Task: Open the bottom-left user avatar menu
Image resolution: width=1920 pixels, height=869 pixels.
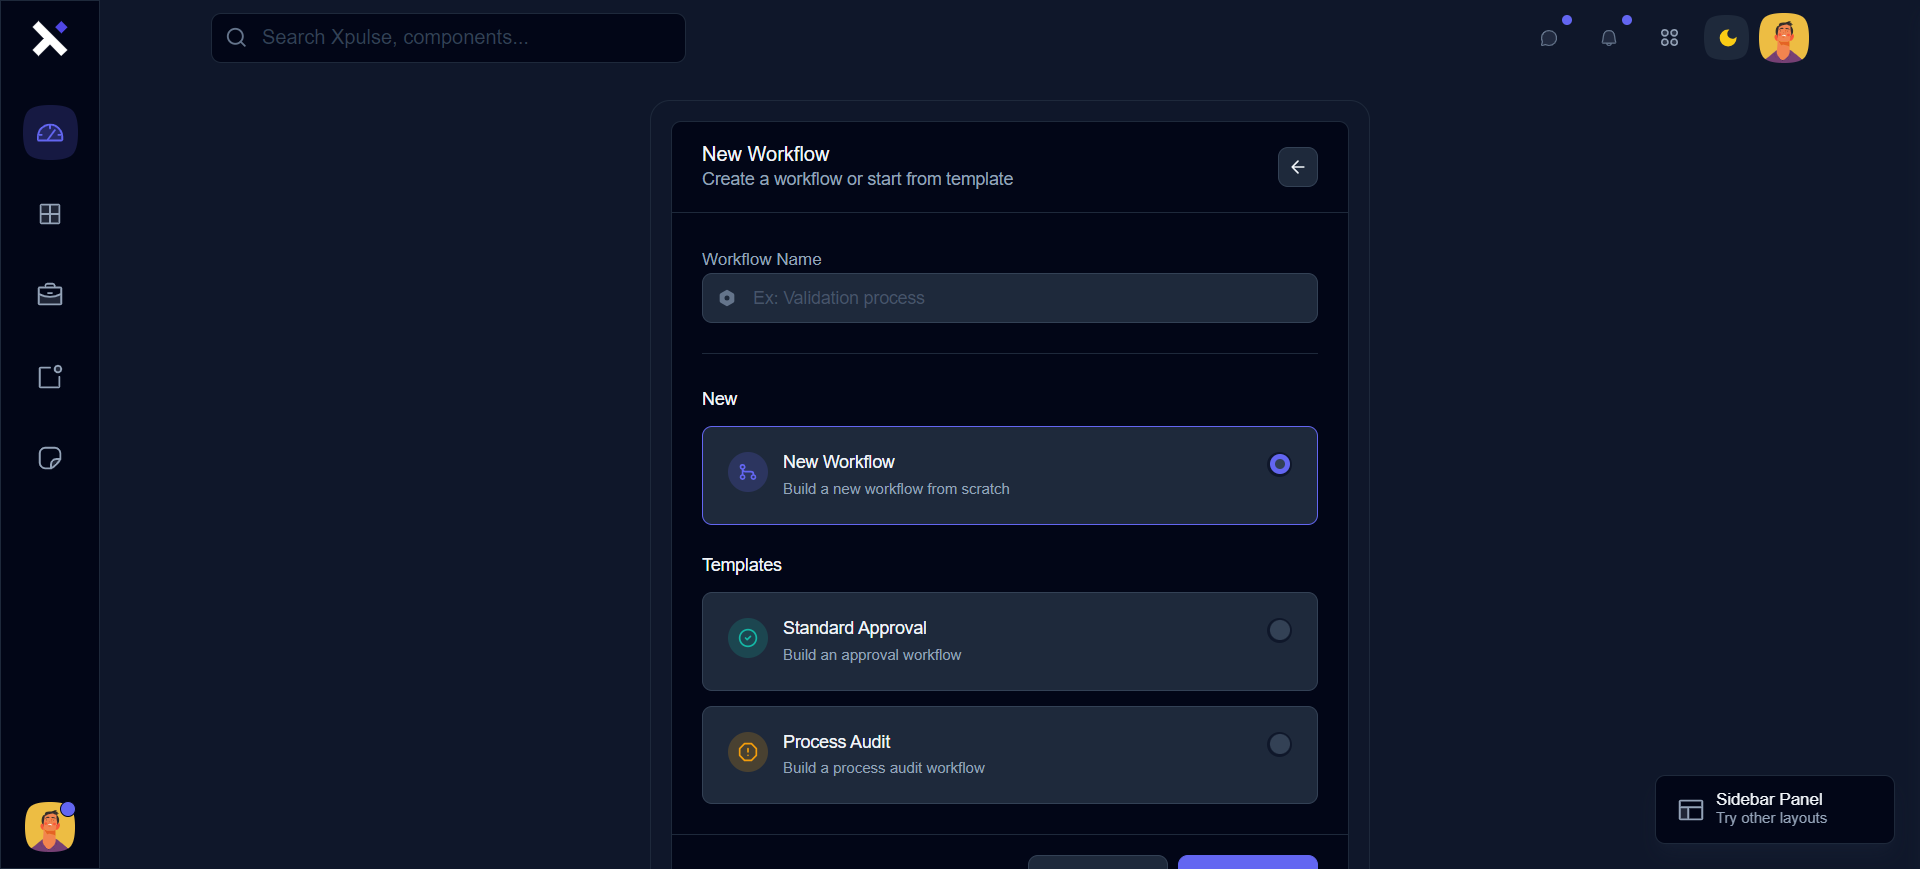Action: click(49, 827)
